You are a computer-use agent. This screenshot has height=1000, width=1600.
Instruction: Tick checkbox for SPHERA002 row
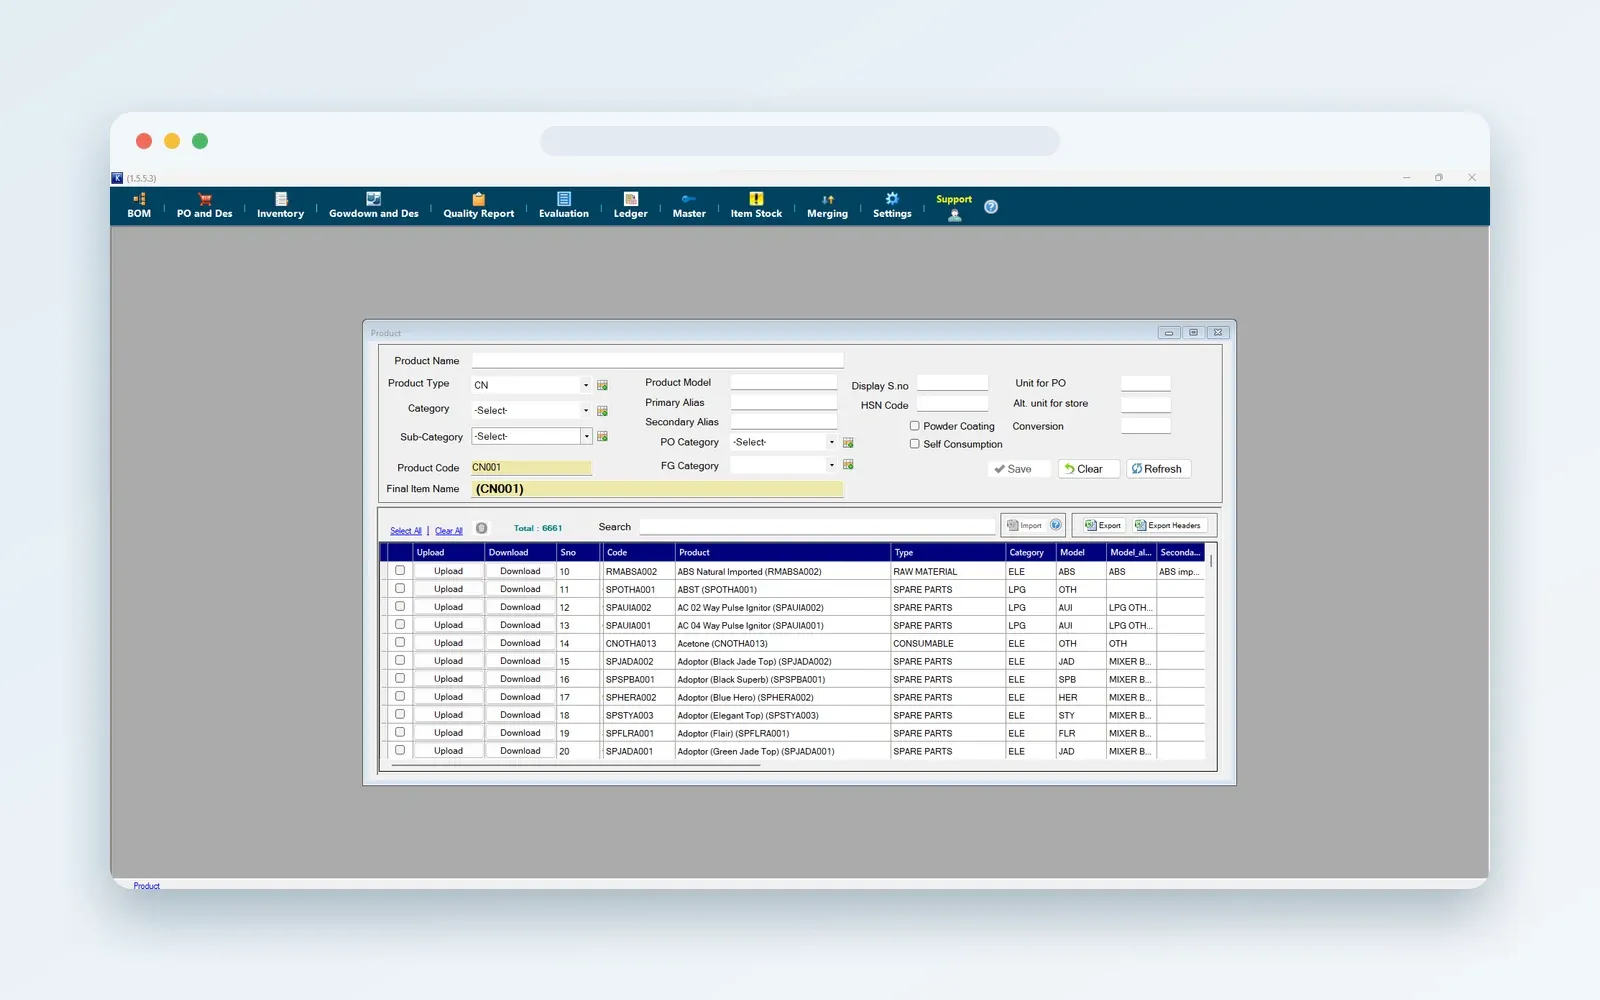pos(400,697)
